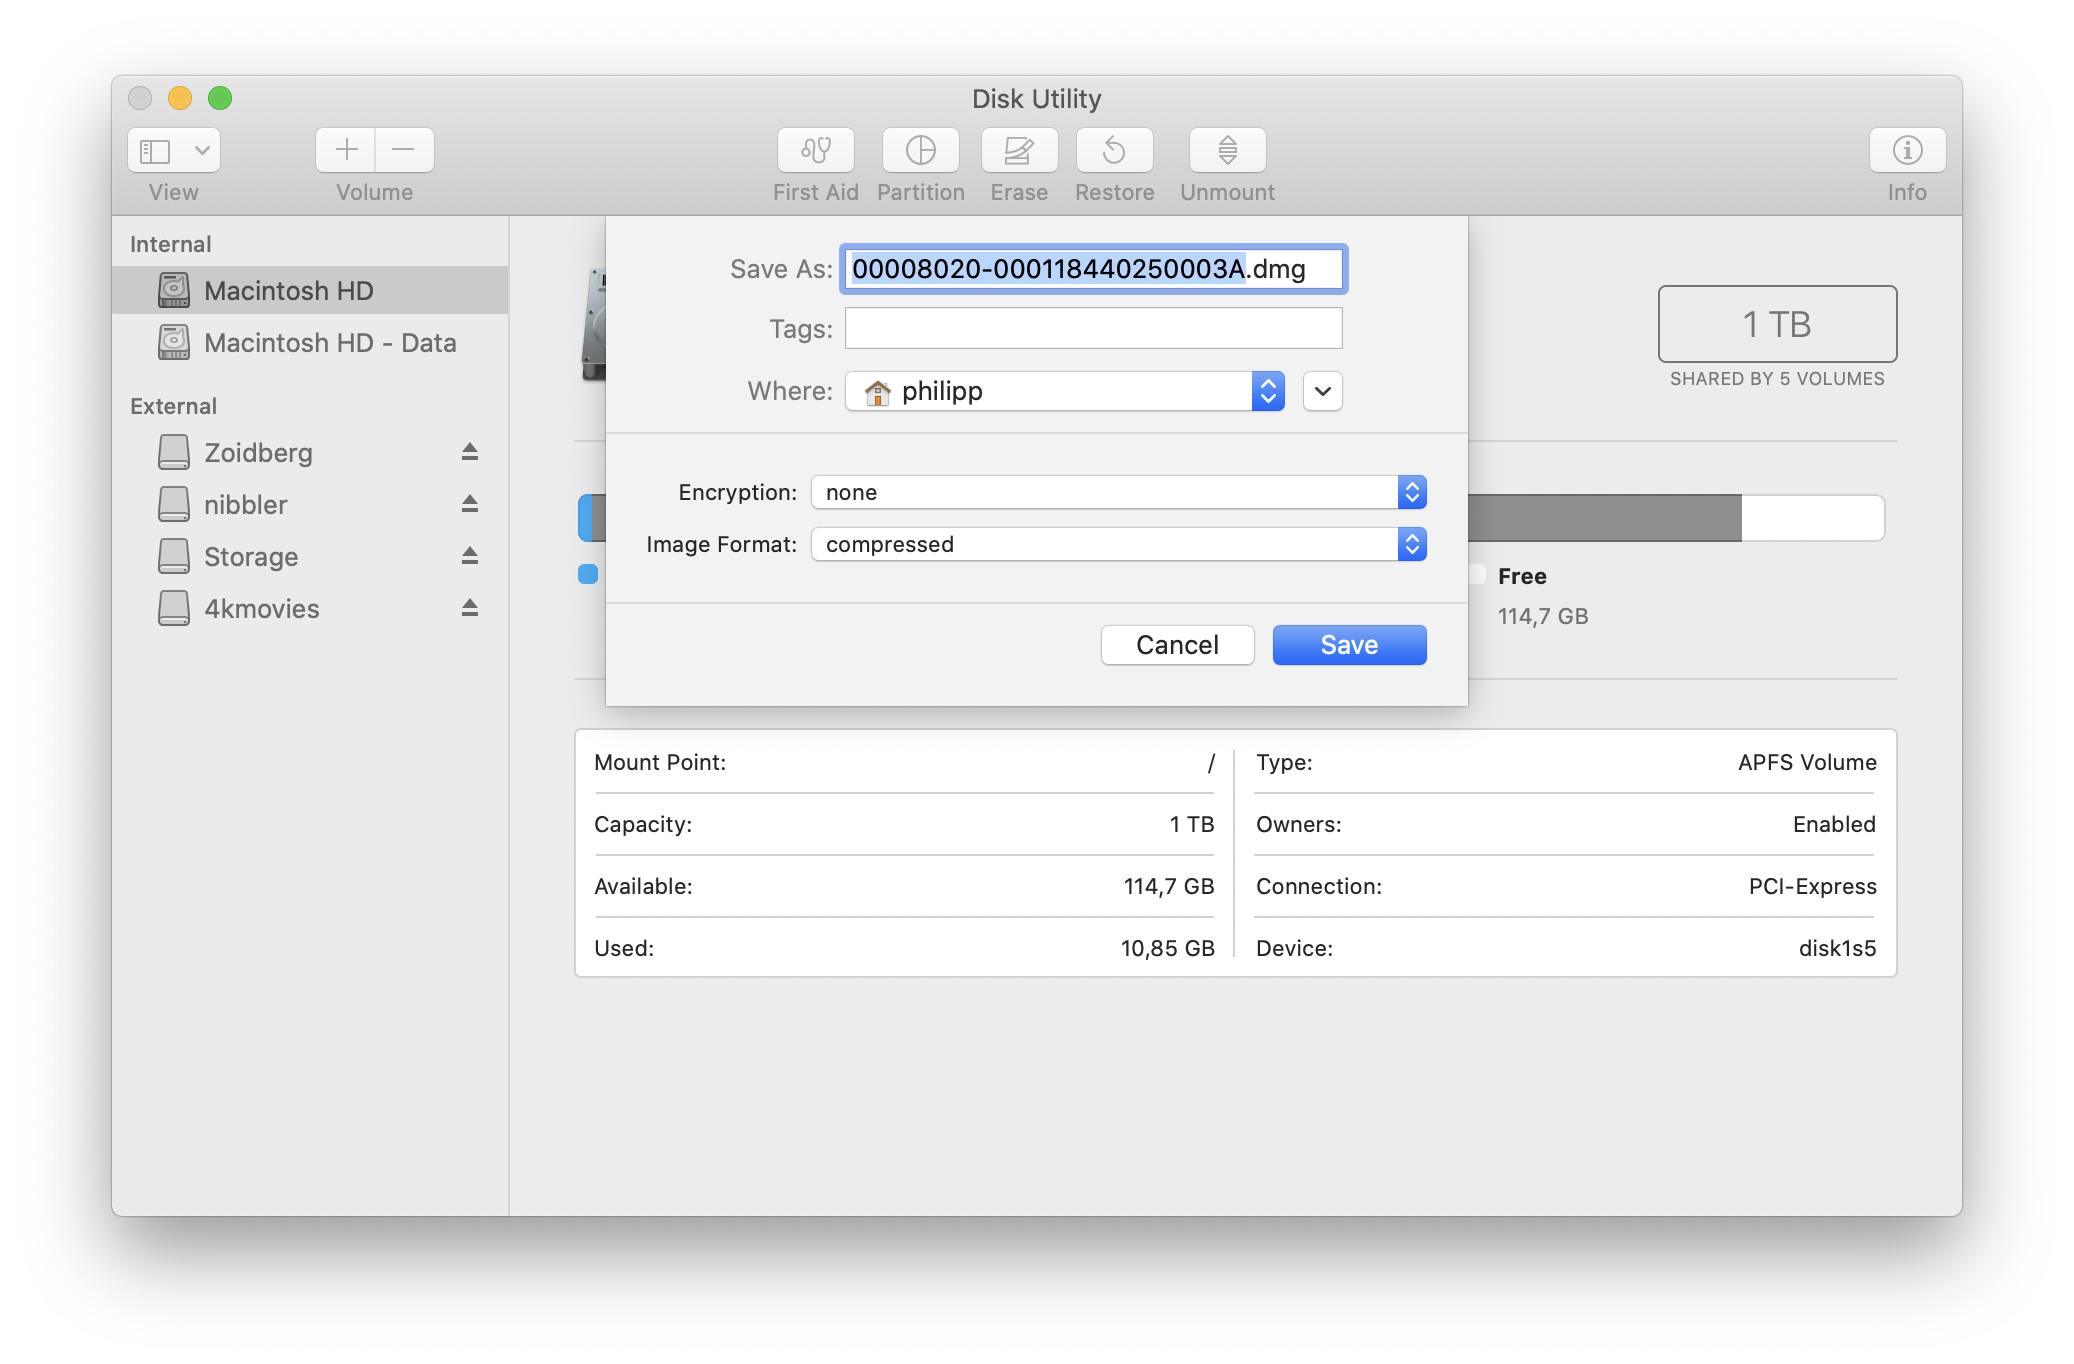This screenshot has height=1364, width=2074.
Task: Click the 114,7 GB available value
Action: pyautogui.click(x=1168, y=886)
